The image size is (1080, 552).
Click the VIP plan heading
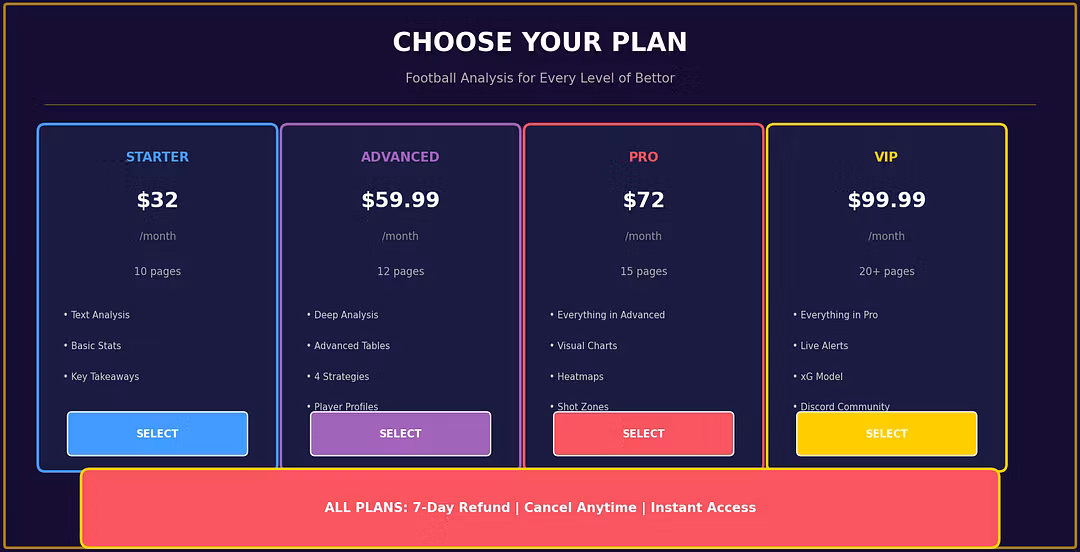(886, 157)
